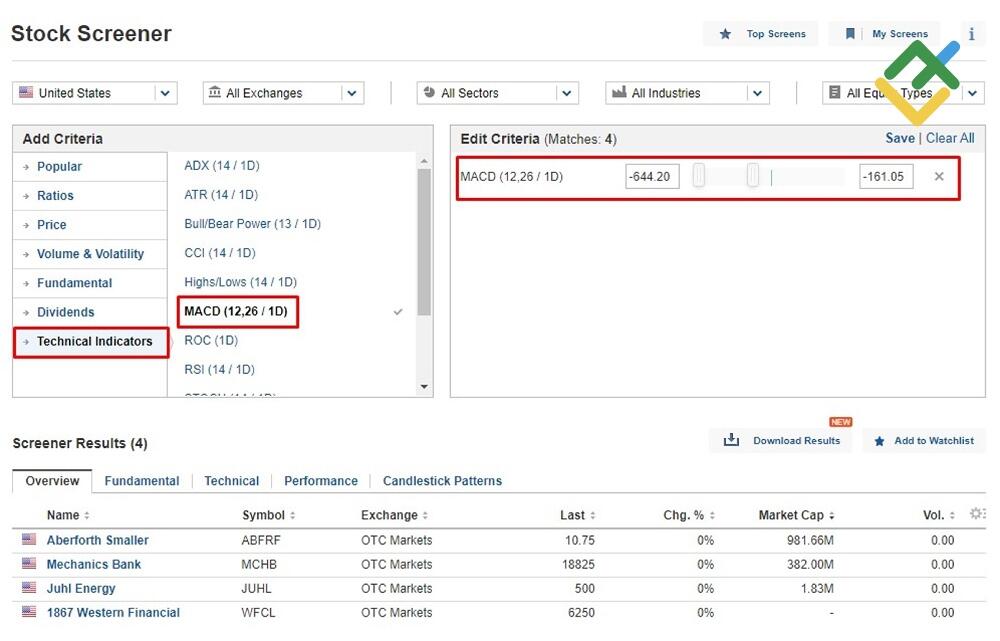Select the RSI (14 / 1D) indicator

[220, 370]
